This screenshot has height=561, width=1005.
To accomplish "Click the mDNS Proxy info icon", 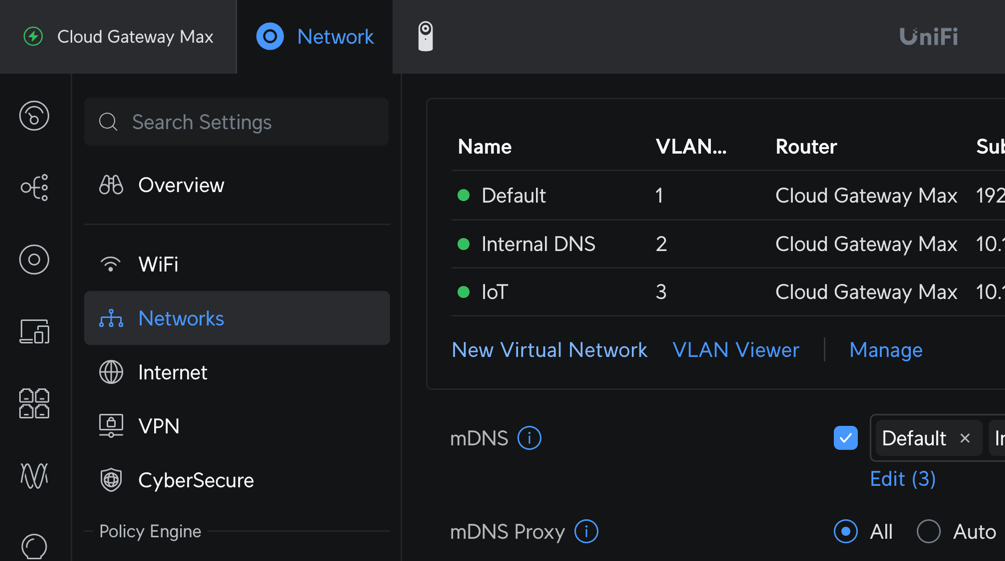I will [587, 532].
